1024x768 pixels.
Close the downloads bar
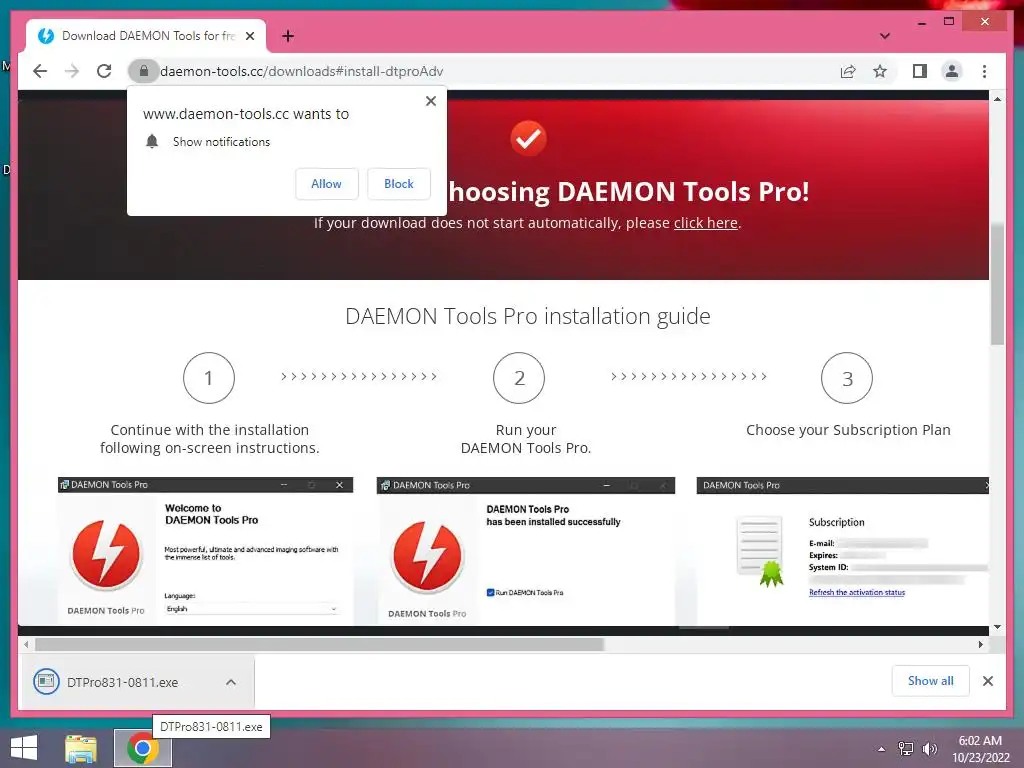pos(988,681)
